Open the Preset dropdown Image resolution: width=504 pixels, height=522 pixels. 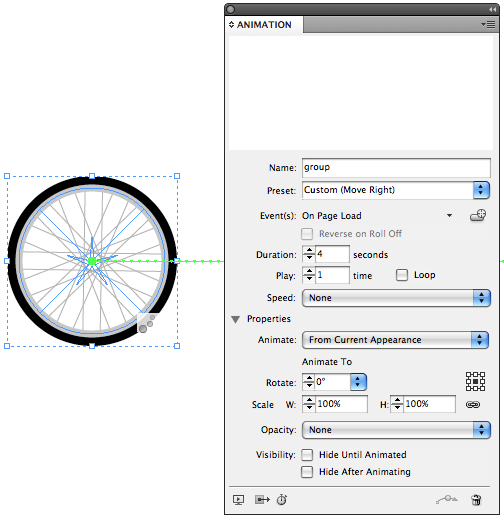point(396,190)
